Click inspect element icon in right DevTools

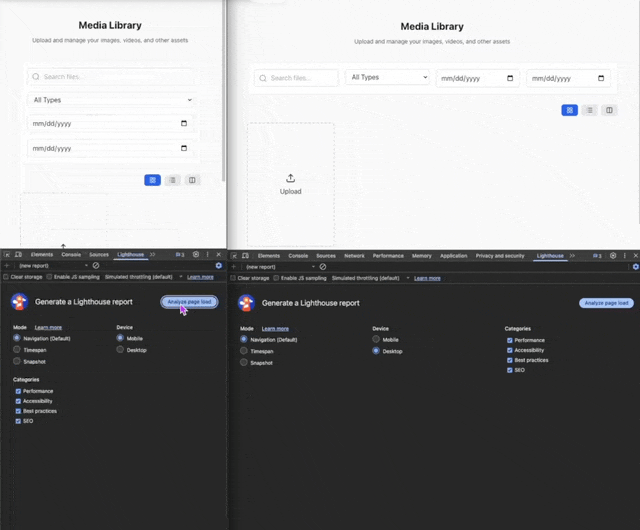(234, 256)
